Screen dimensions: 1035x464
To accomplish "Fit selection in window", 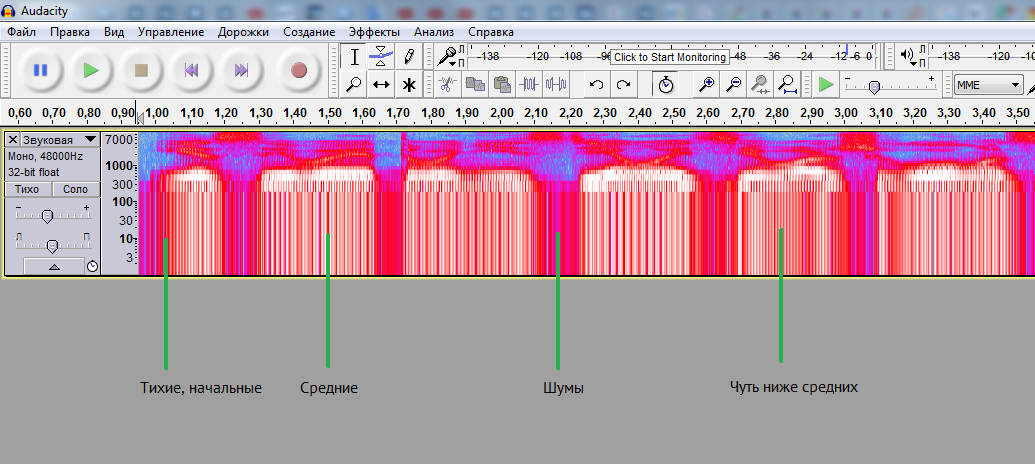I will click(x=760, y=84).
